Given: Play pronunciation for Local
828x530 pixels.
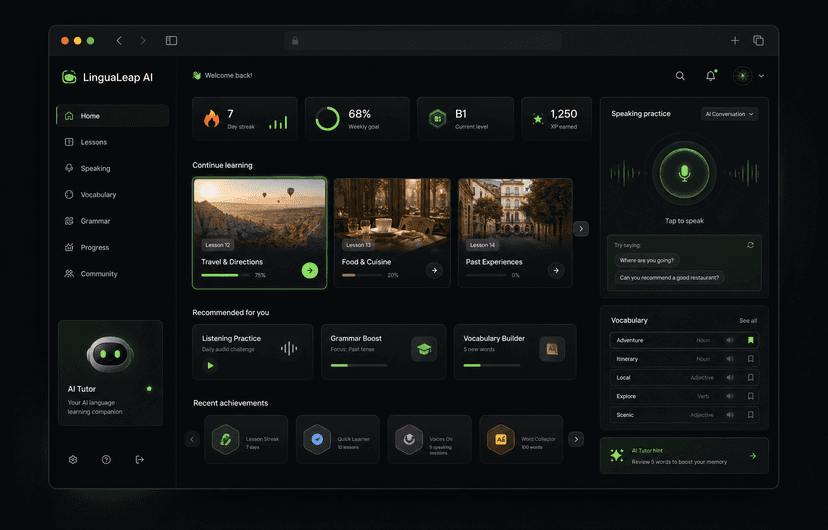Looking at the screenshot, I should [x=730, y=377].
